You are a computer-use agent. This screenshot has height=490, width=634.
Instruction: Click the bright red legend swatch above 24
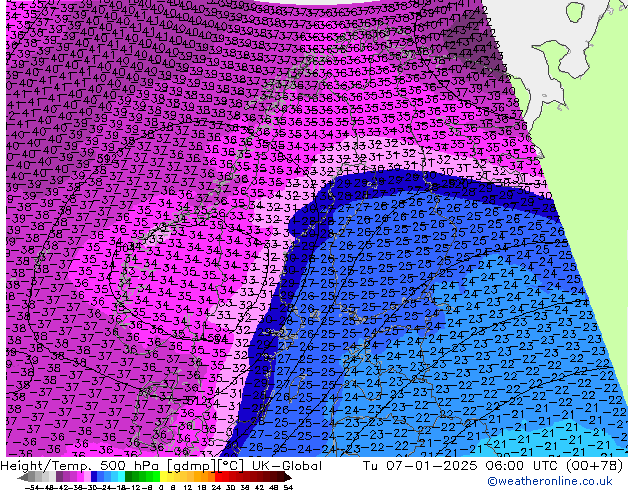click(x=218, y=477)
